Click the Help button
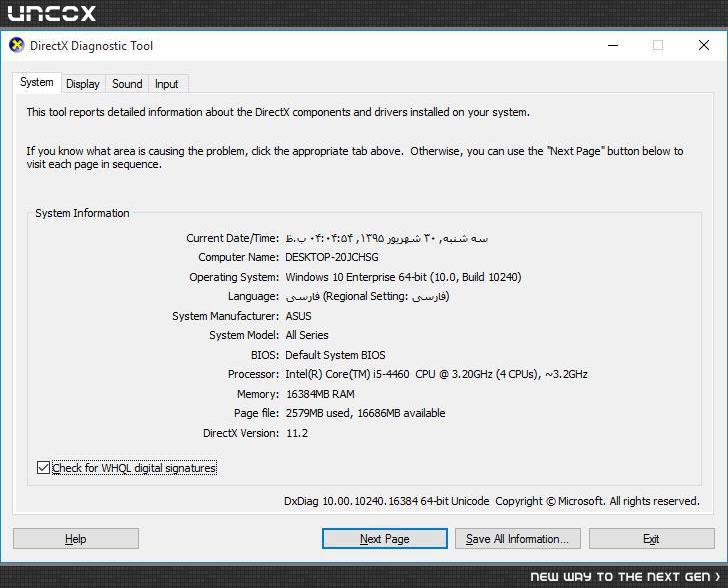728x588 pixels. click(x=76, y=539)
